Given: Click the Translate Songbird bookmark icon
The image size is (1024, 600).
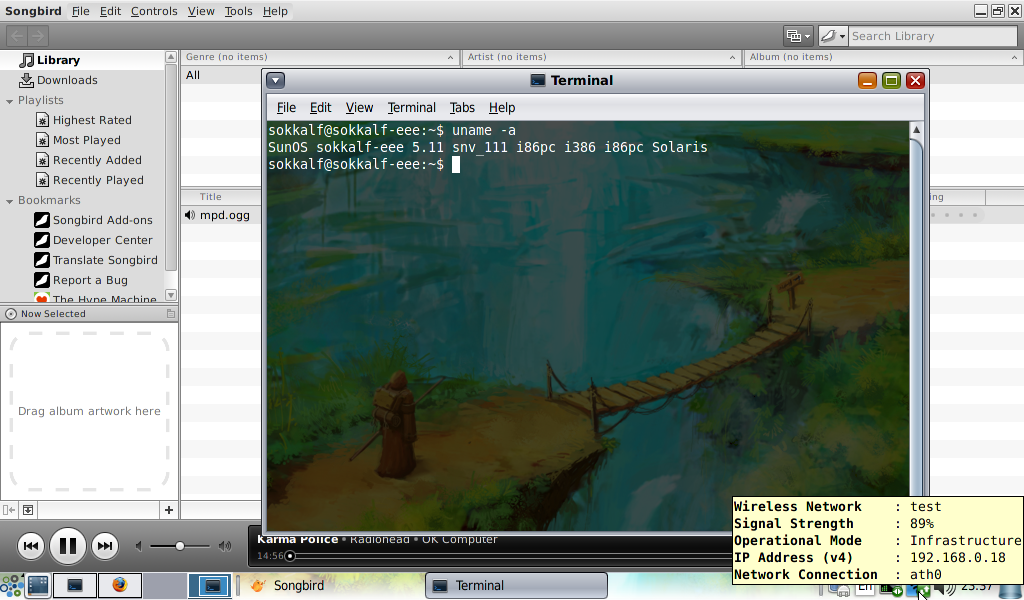Looking at the screenshot, I should click(x=42, y=260).
